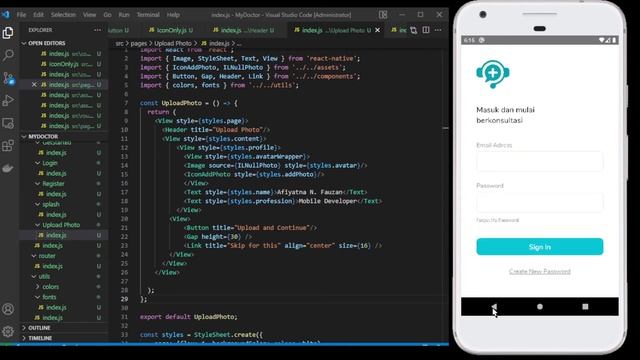Switch to the IconOnly.js tab

pyautogui.click(x=171, y=30)
